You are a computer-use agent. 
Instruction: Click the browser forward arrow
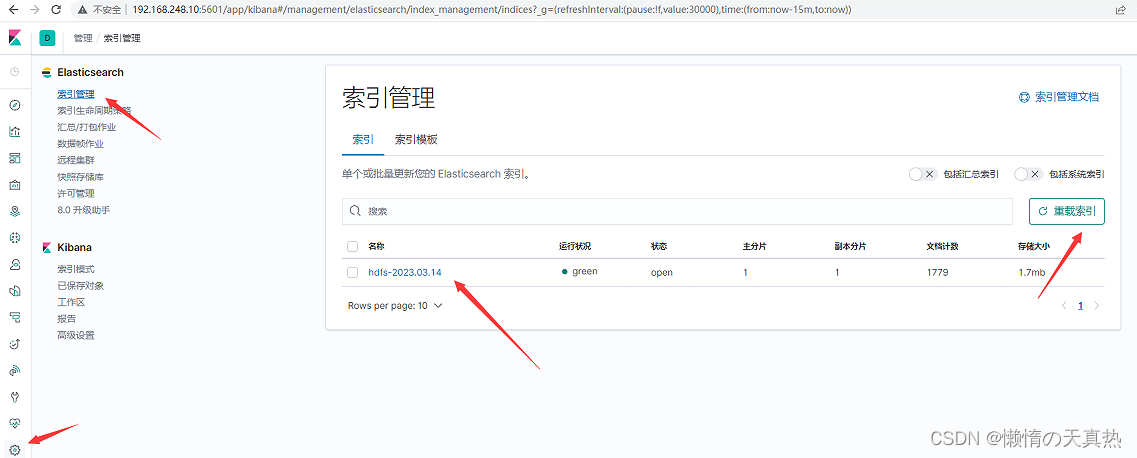36,10
